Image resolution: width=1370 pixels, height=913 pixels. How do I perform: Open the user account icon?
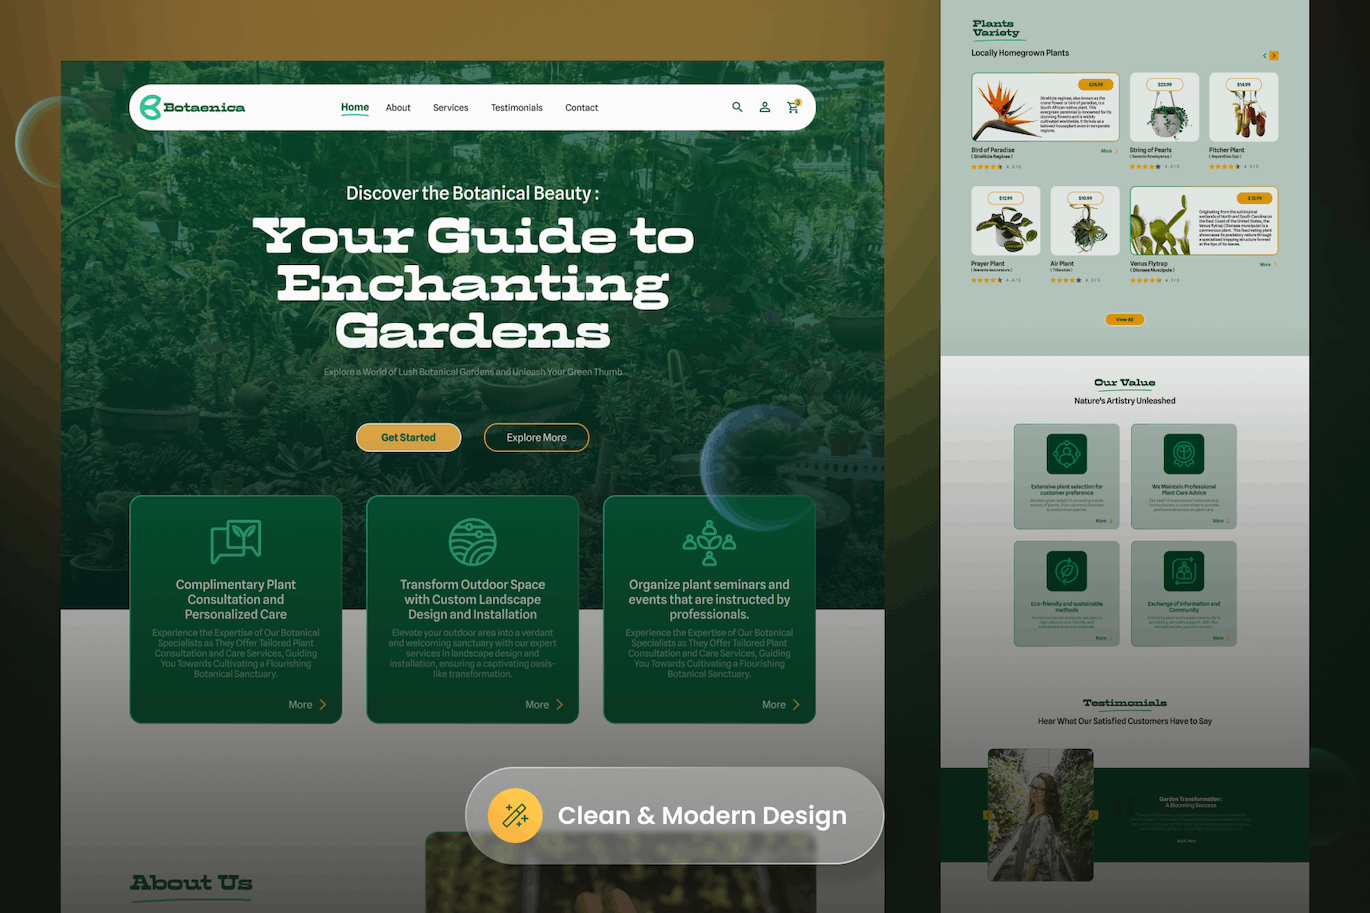click(x=765, y=107)
